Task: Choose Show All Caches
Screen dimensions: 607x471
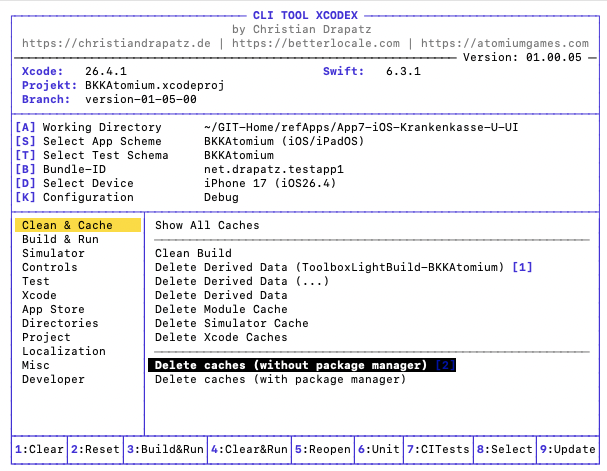Action: (x=207, y=225)
